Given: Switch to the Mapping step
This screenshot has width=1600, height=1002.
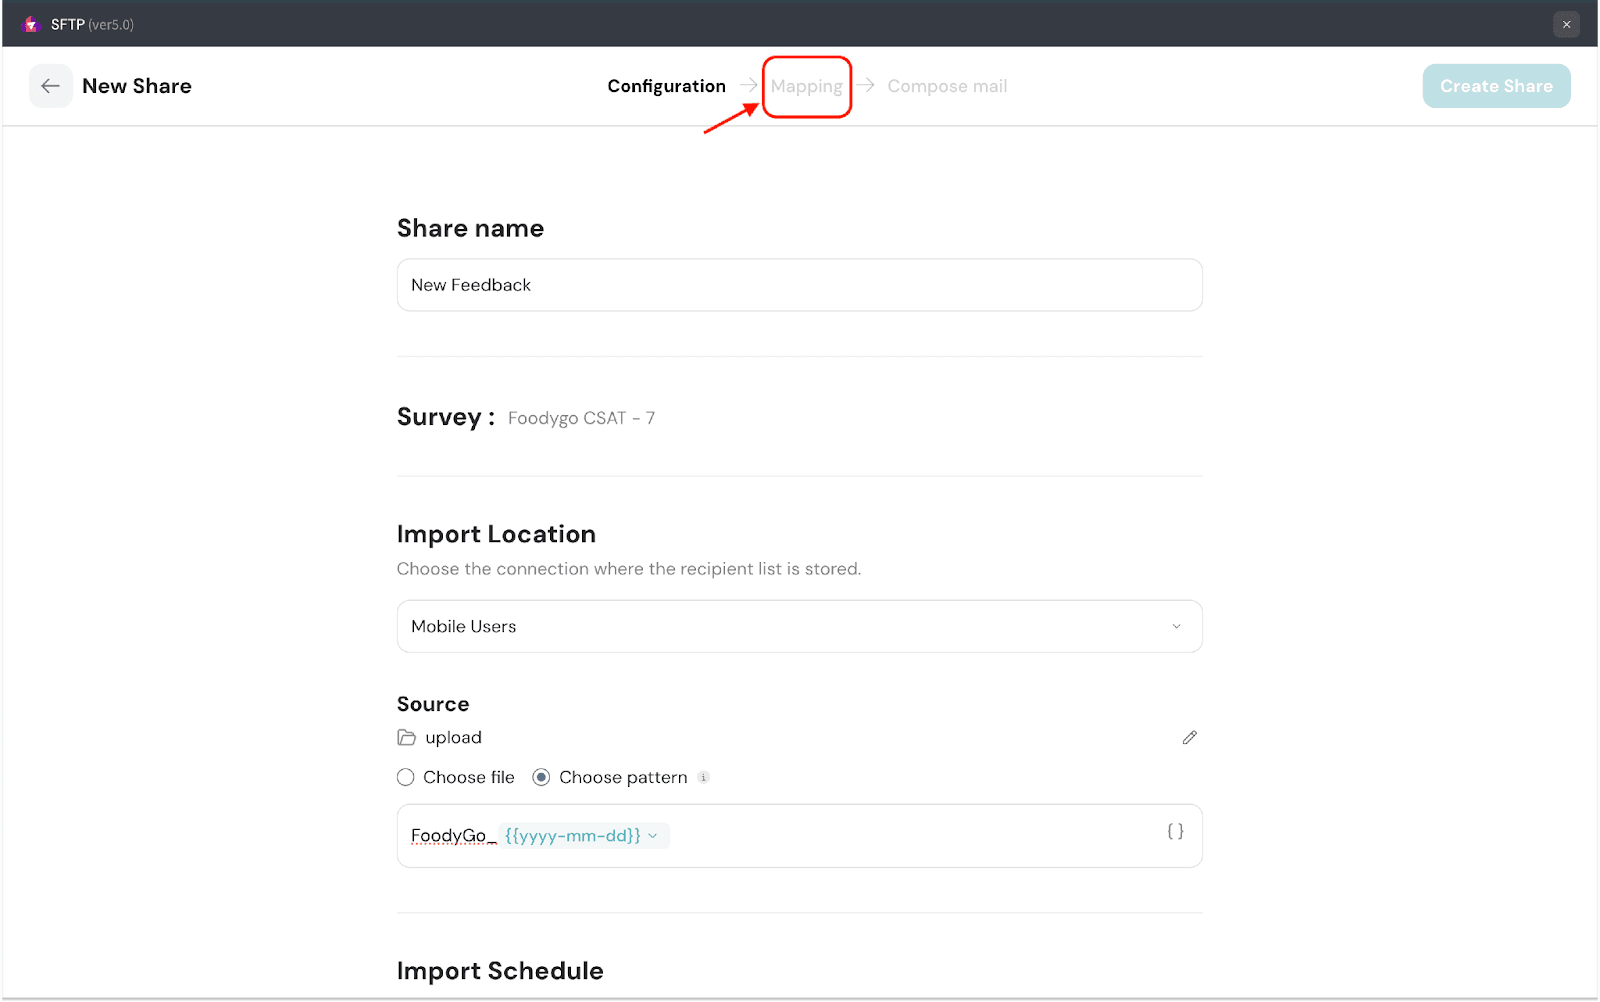Looking at the screenshot, I should coord(806,87).
